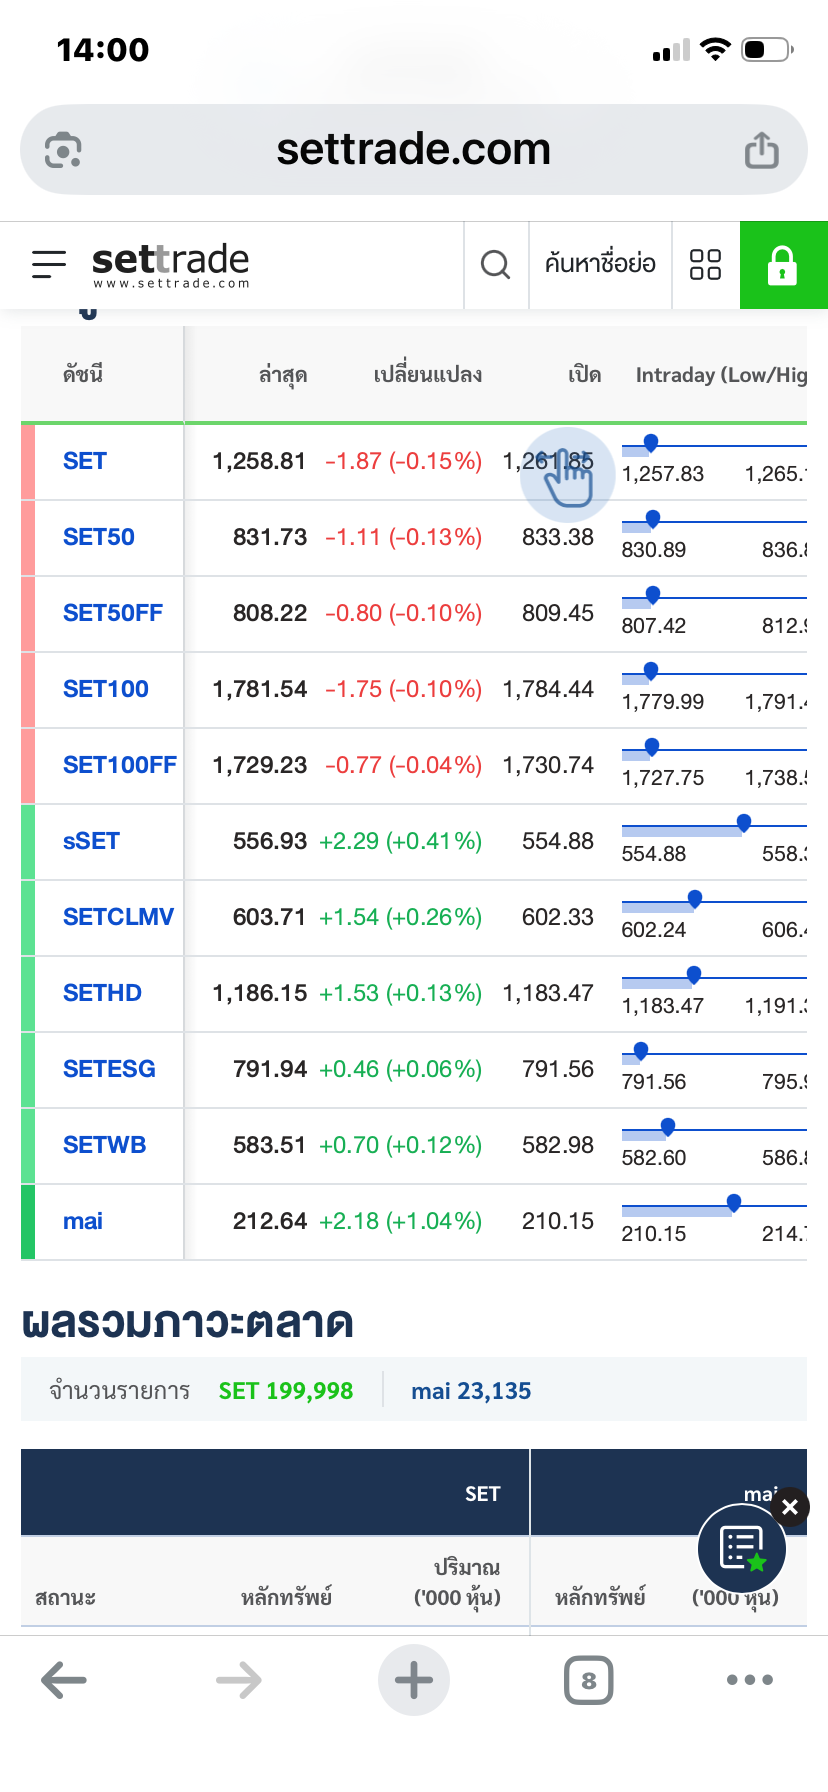Tap the magnifier search icon
The width and height of the screenshot is (828, 1792).
point(495,264)
